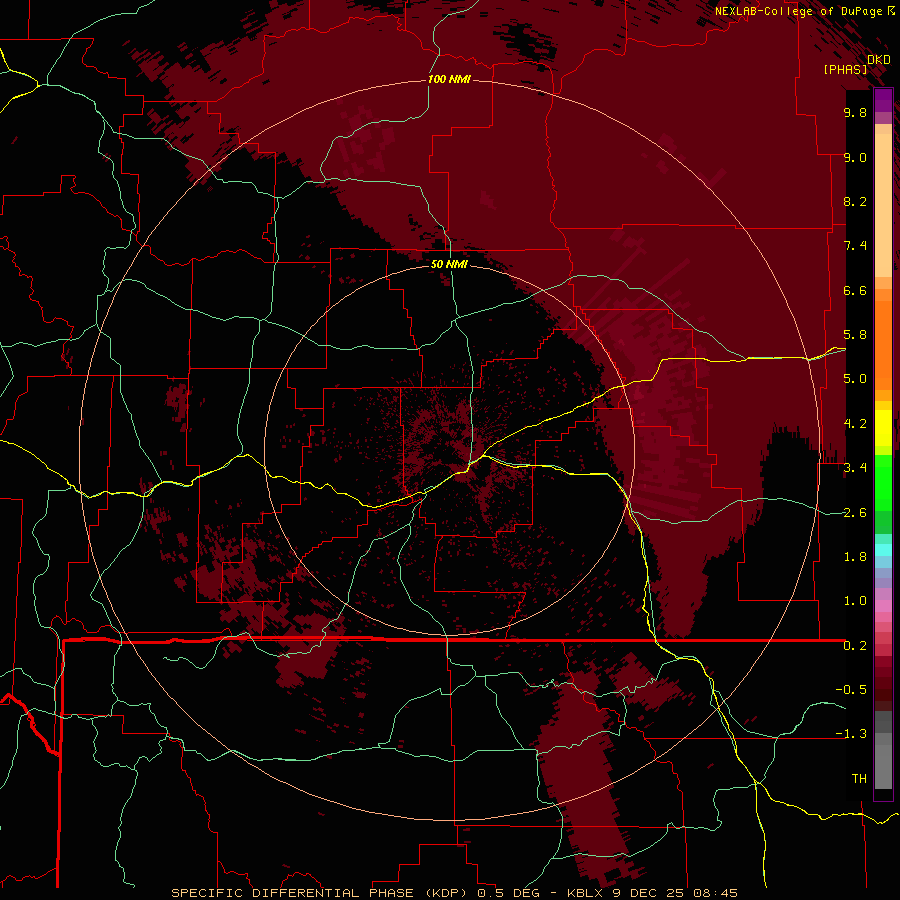Click the 9.0 scale value
The image size is (900, 900).
tap(855, 157)
